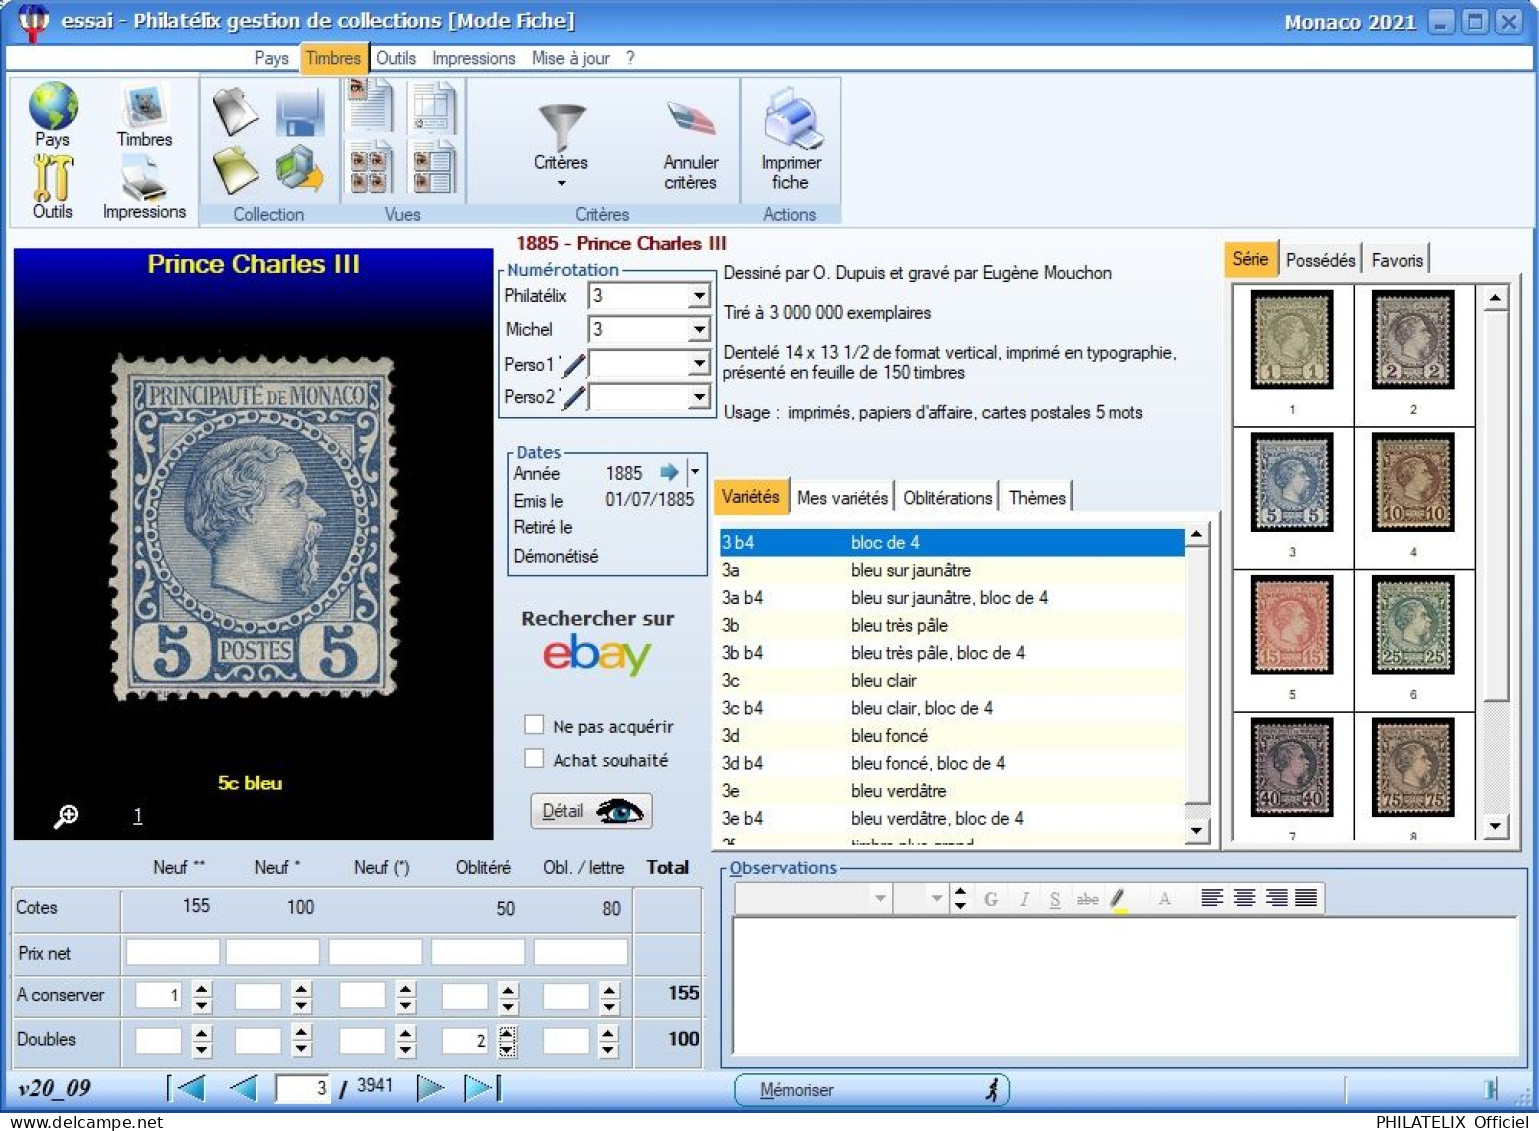Open the Détail button

click(x=591, y=811)
